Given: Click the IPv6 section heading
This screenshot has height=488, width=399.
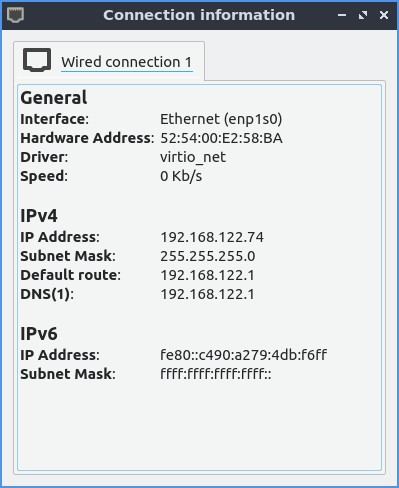Looking at the screenshot, I should pyautogui.click(x=39, y=334).
